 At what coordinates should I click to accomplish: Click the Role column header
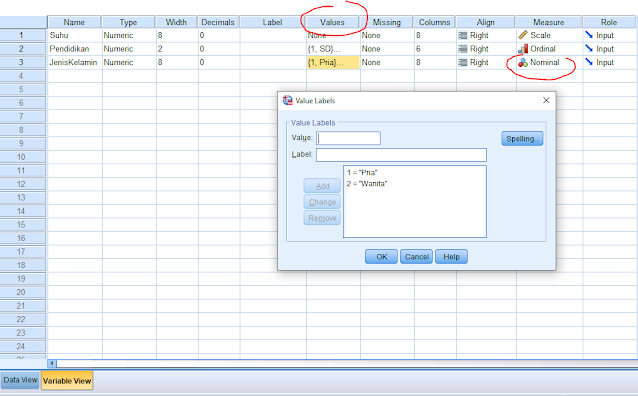pyautogui.click(x=609, y=22)
